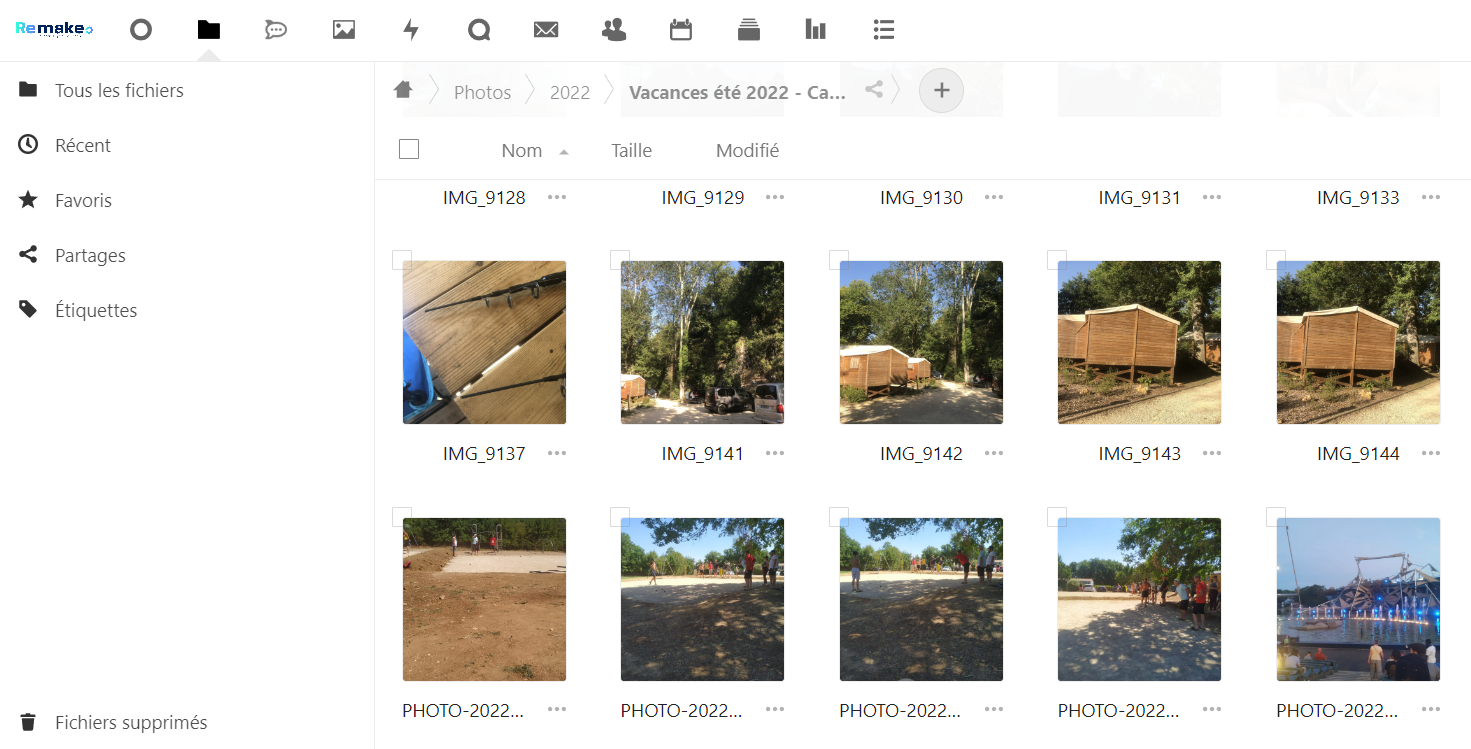Sort files by Nom column
The height and width of the screenshot is (749, 1471).
pyautogui.click(x=522, y=151)
